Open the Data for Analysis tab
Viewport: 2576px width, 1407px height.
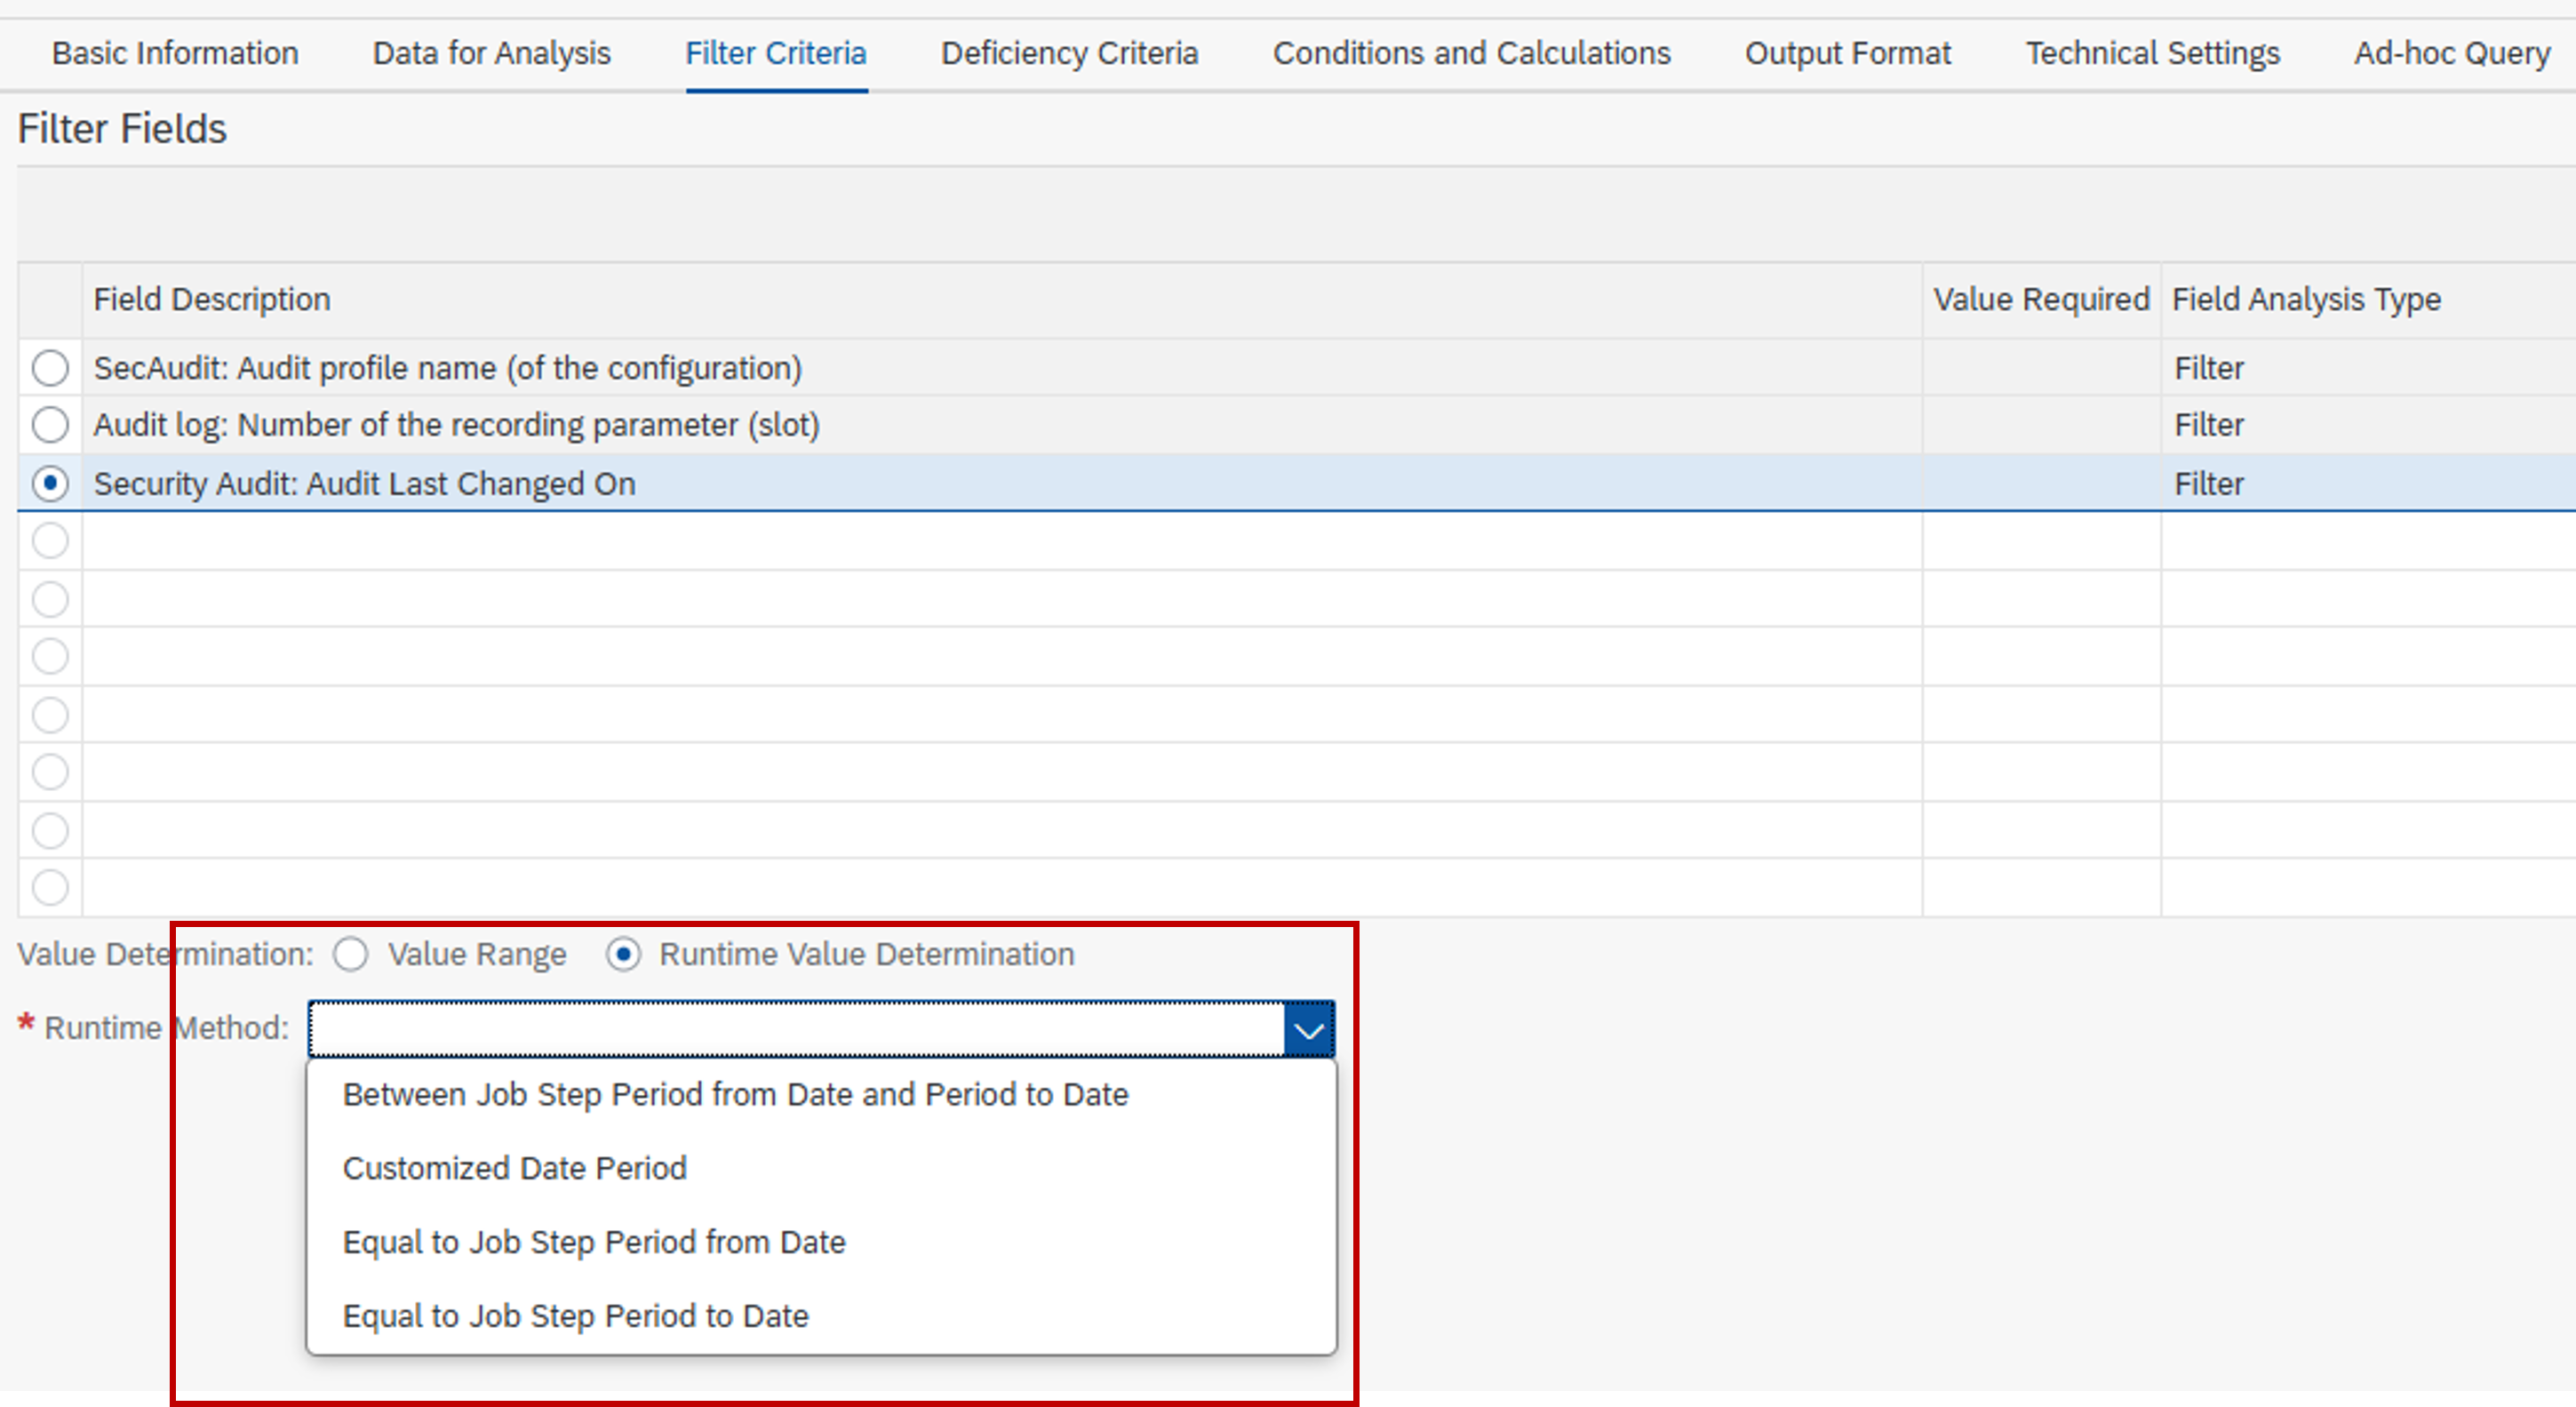(x=491, y=53)
